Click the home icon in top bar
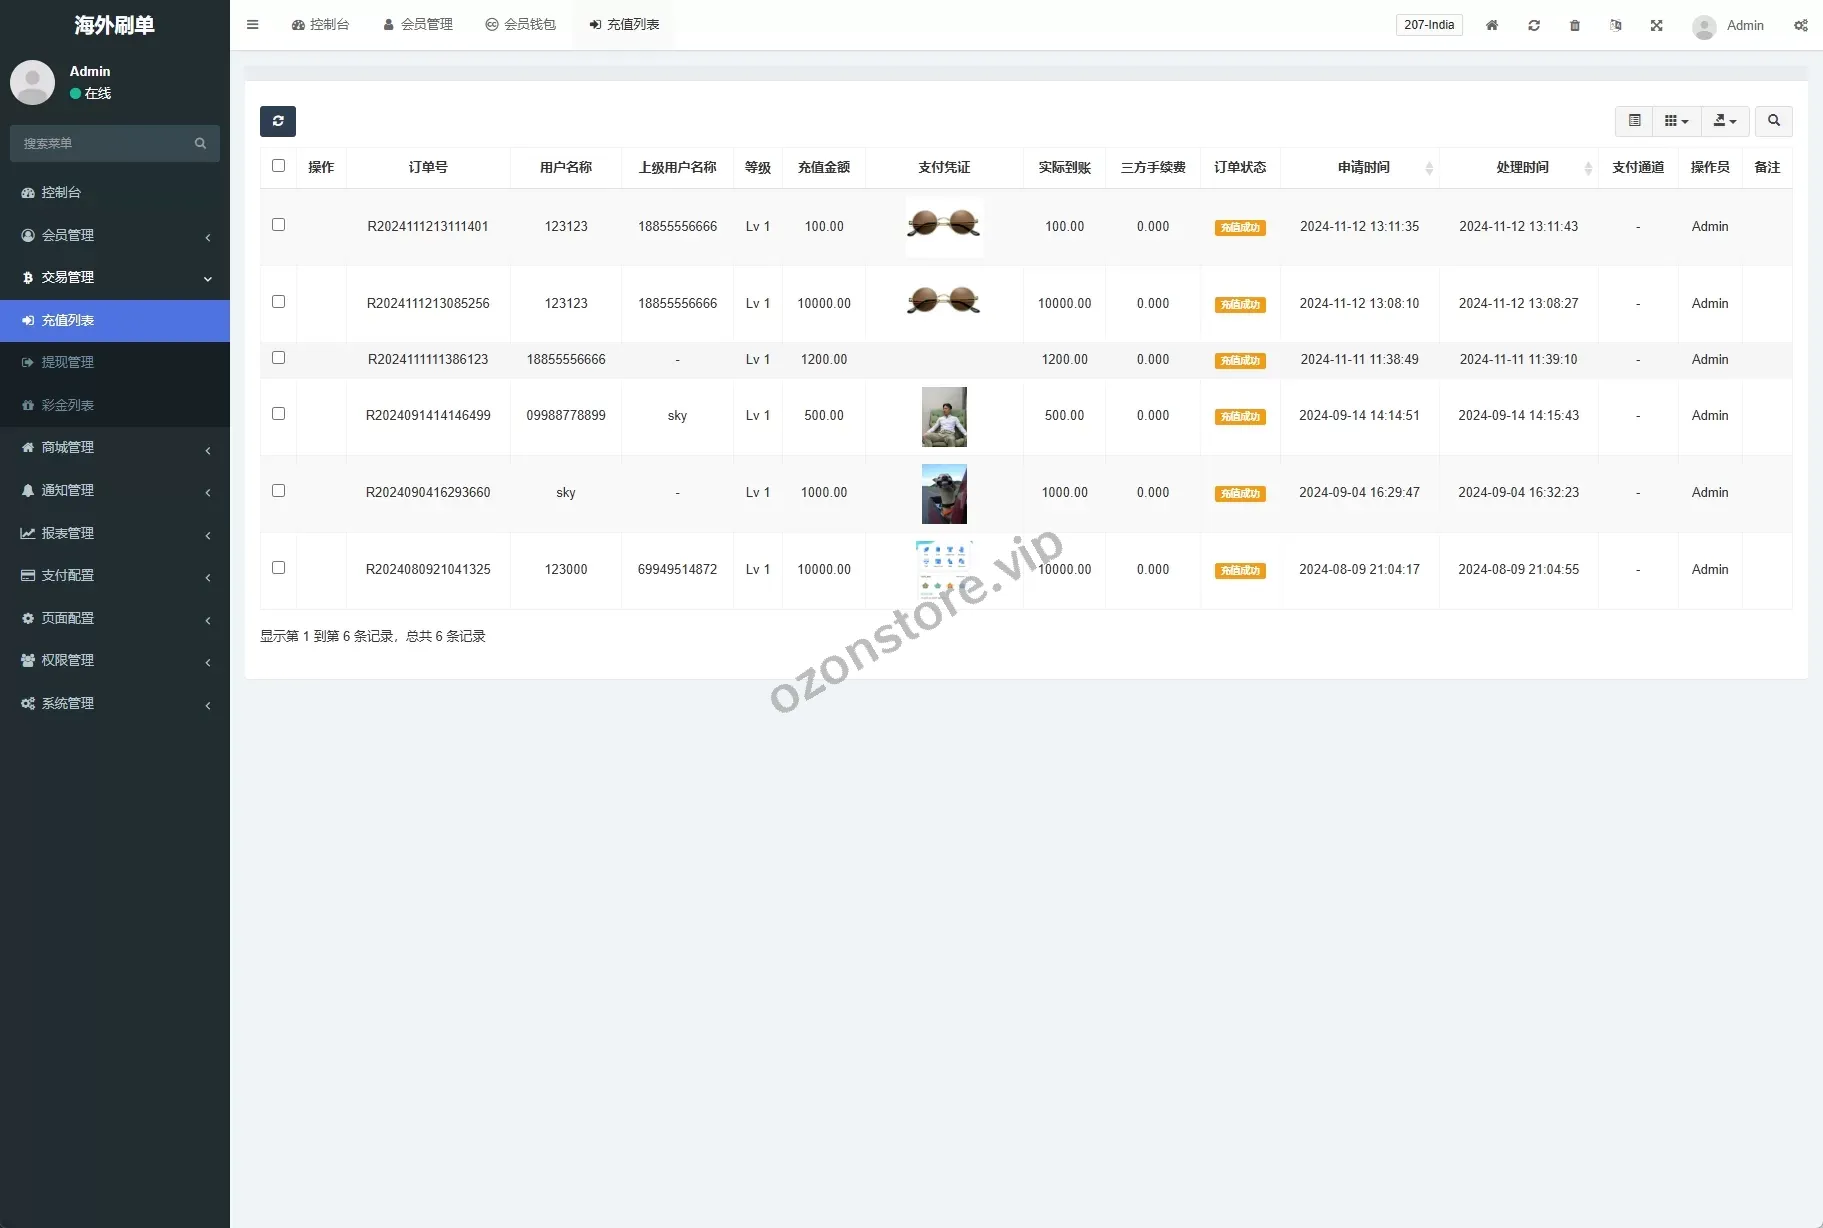This screenshot has height=1228, width=1823. coord(1491,25)
